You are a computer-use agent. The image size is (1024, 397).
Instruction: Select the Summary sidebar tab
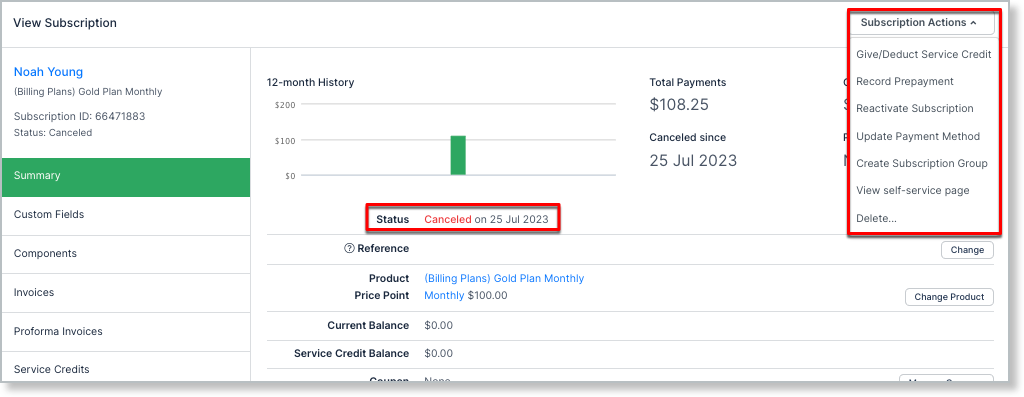(x=126, y=177)
